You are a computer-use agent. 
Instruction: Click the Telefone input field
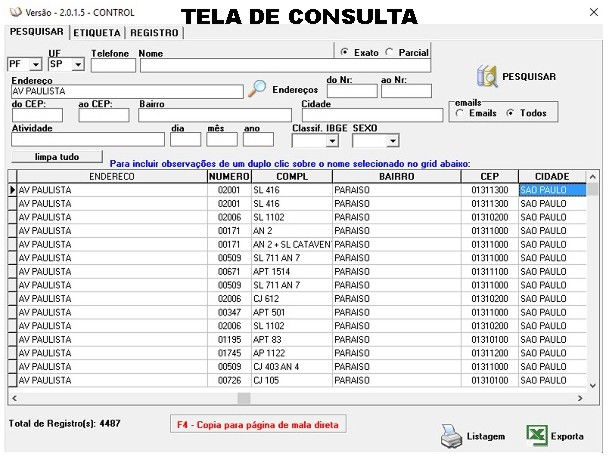pyautogui.click(x=113, y=65)
